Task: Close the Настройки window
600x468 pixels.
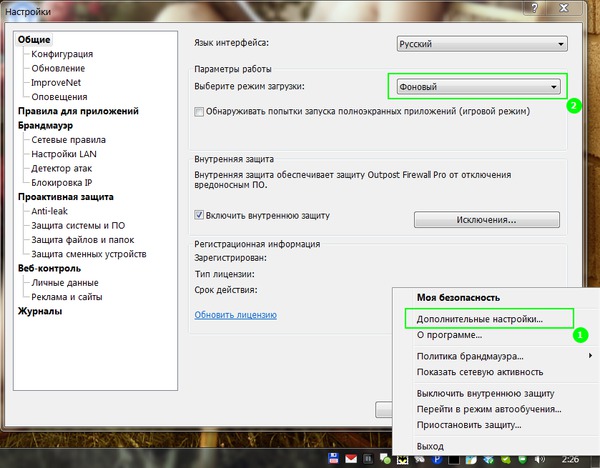Action: tap(564, 8)
